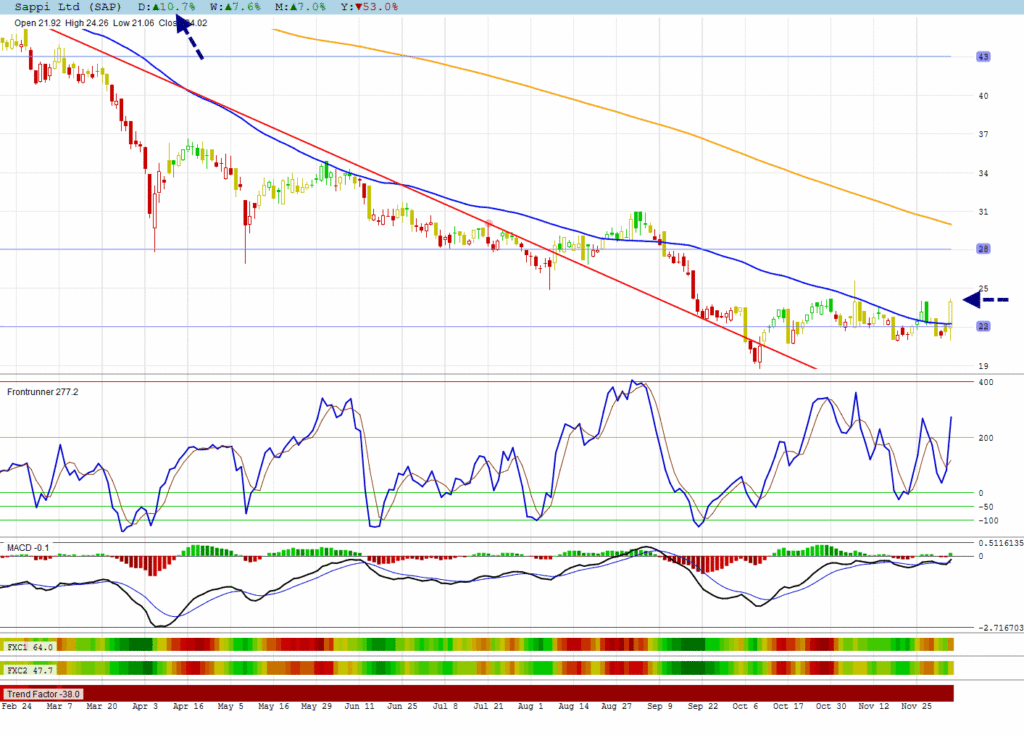Click the dashed arrow pointing at daily change
Viewport: 1024px width, 735px height.
190,38
